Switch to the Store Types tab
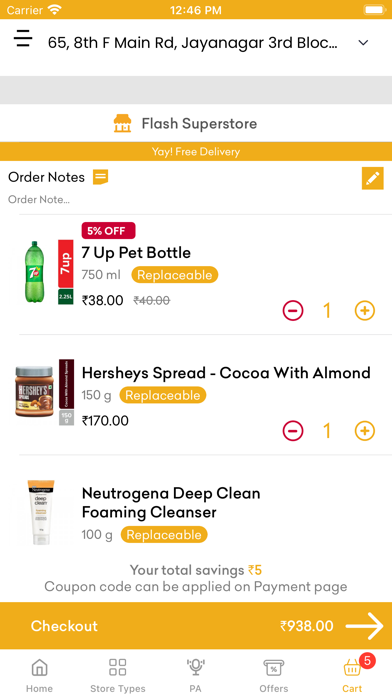The image size is (392, 696). tap(118, 675)
